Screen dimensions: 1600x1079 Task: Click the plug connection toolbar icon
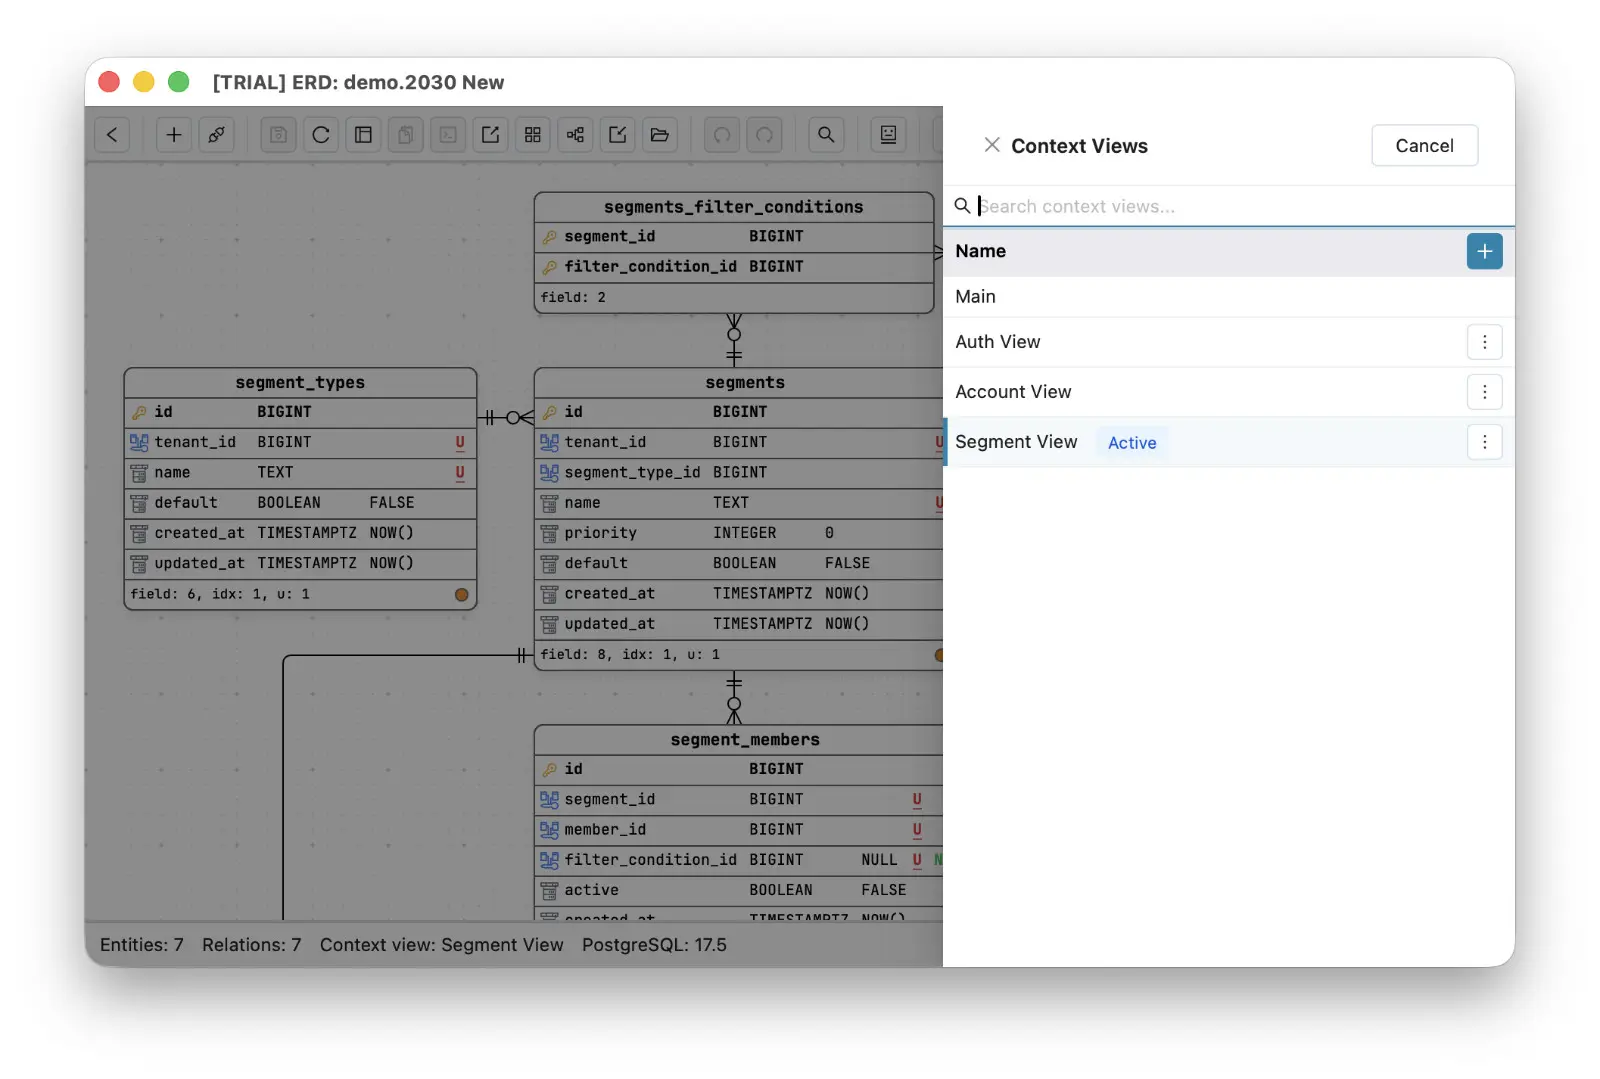tap(216, 135)
